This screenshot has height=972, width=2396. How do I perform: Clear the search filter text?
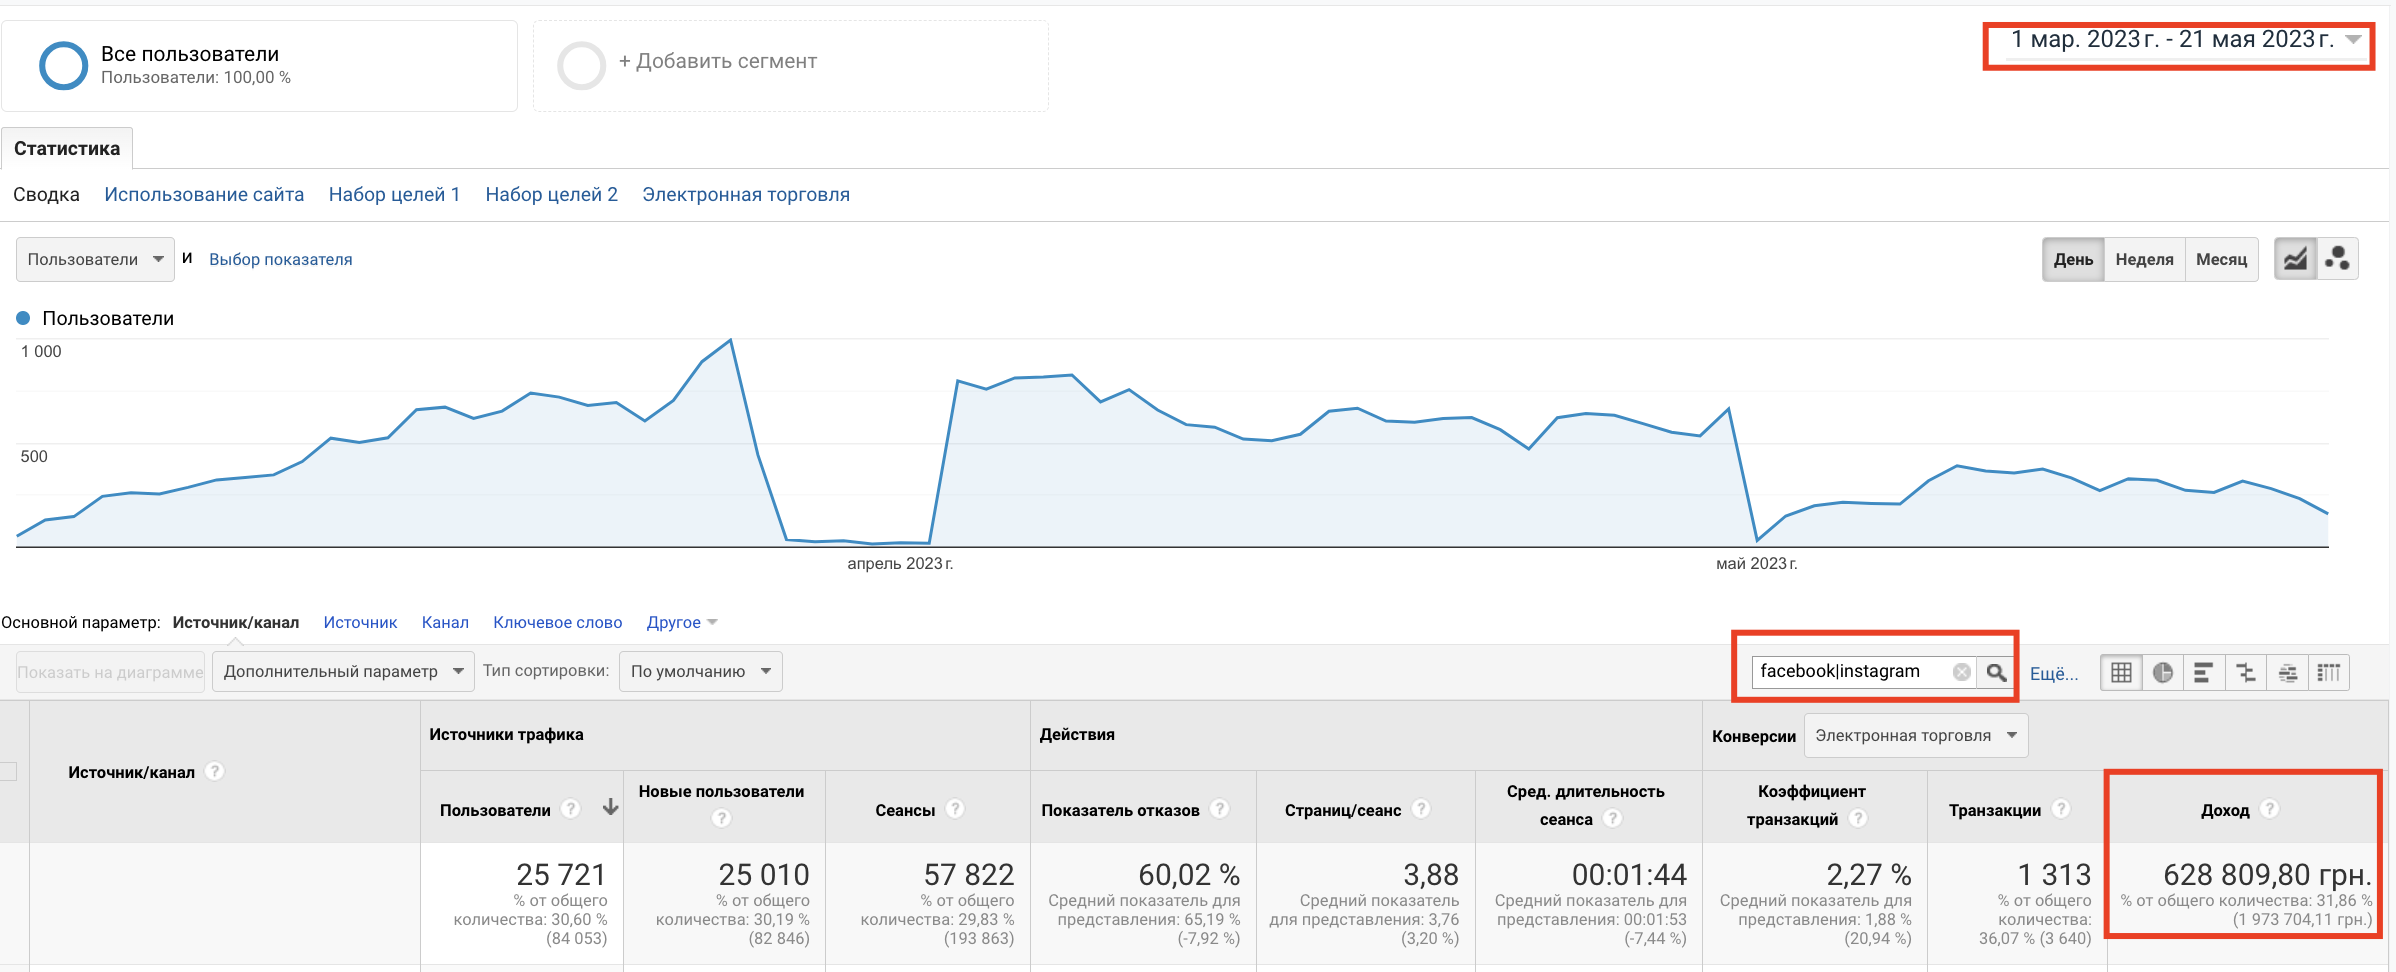tap(1962, 672)
